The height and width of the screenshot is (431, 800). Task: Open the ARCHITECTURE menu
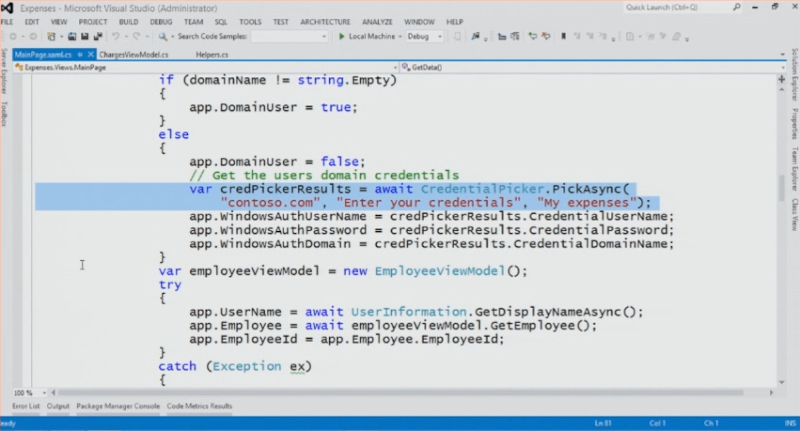[326, 22]
